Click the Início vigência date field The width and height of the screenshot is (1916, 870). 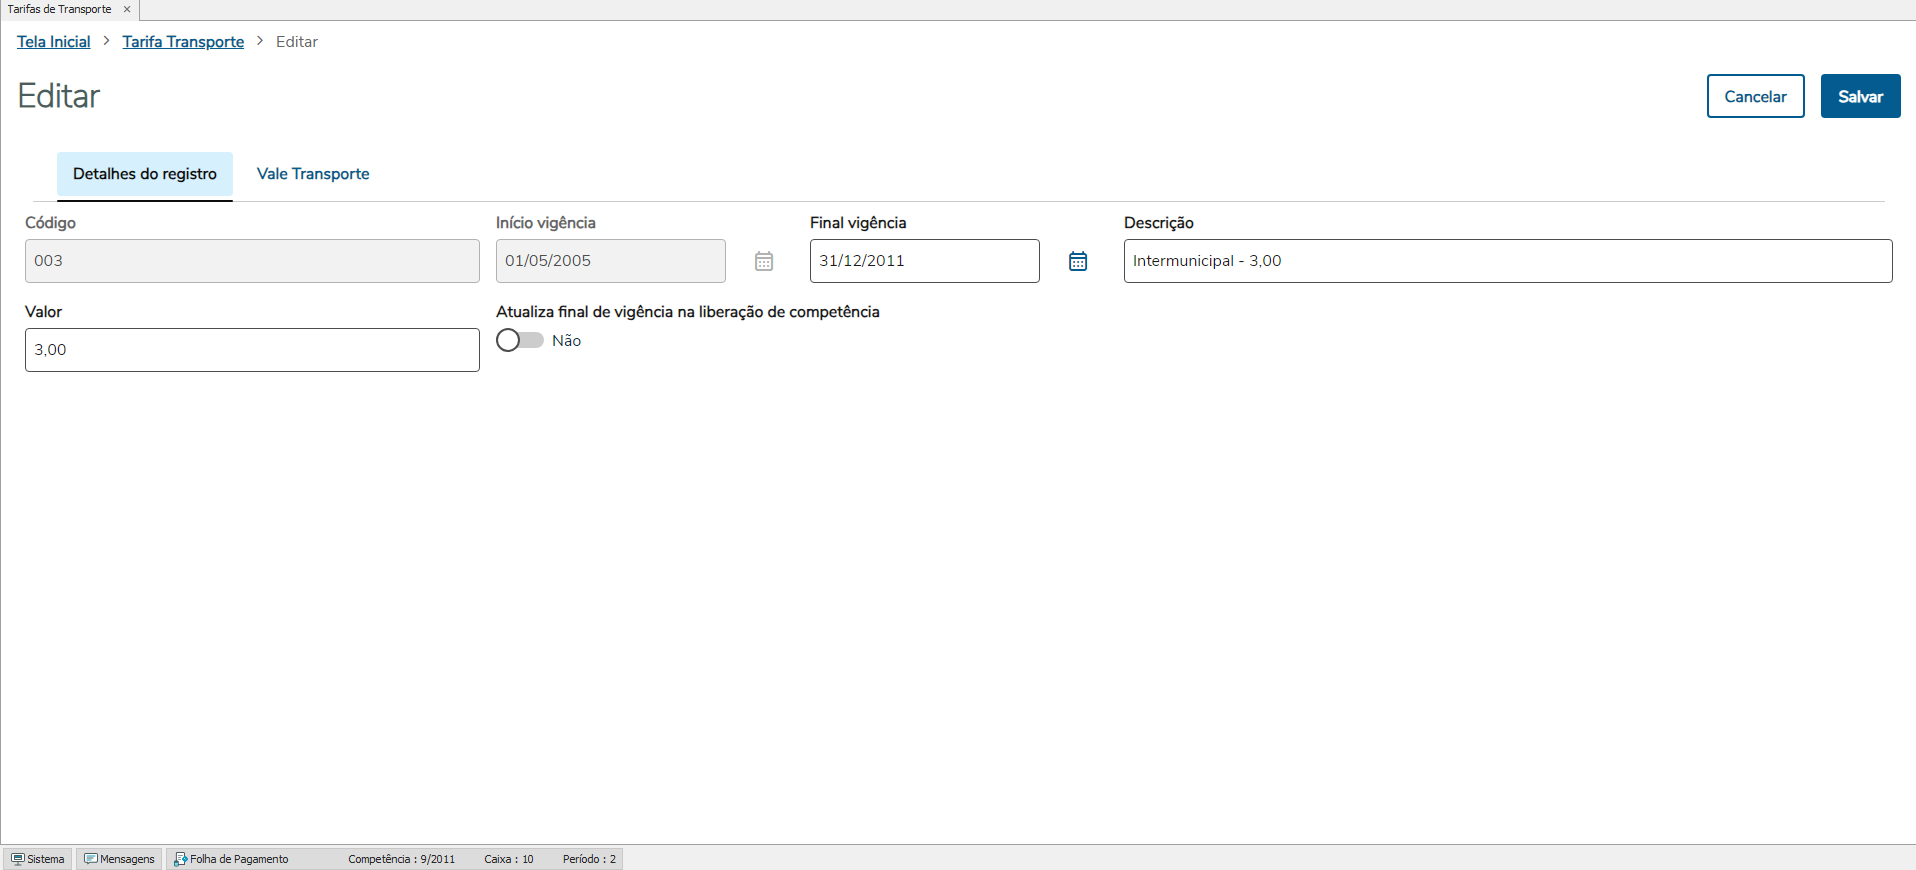click(610, 261)
